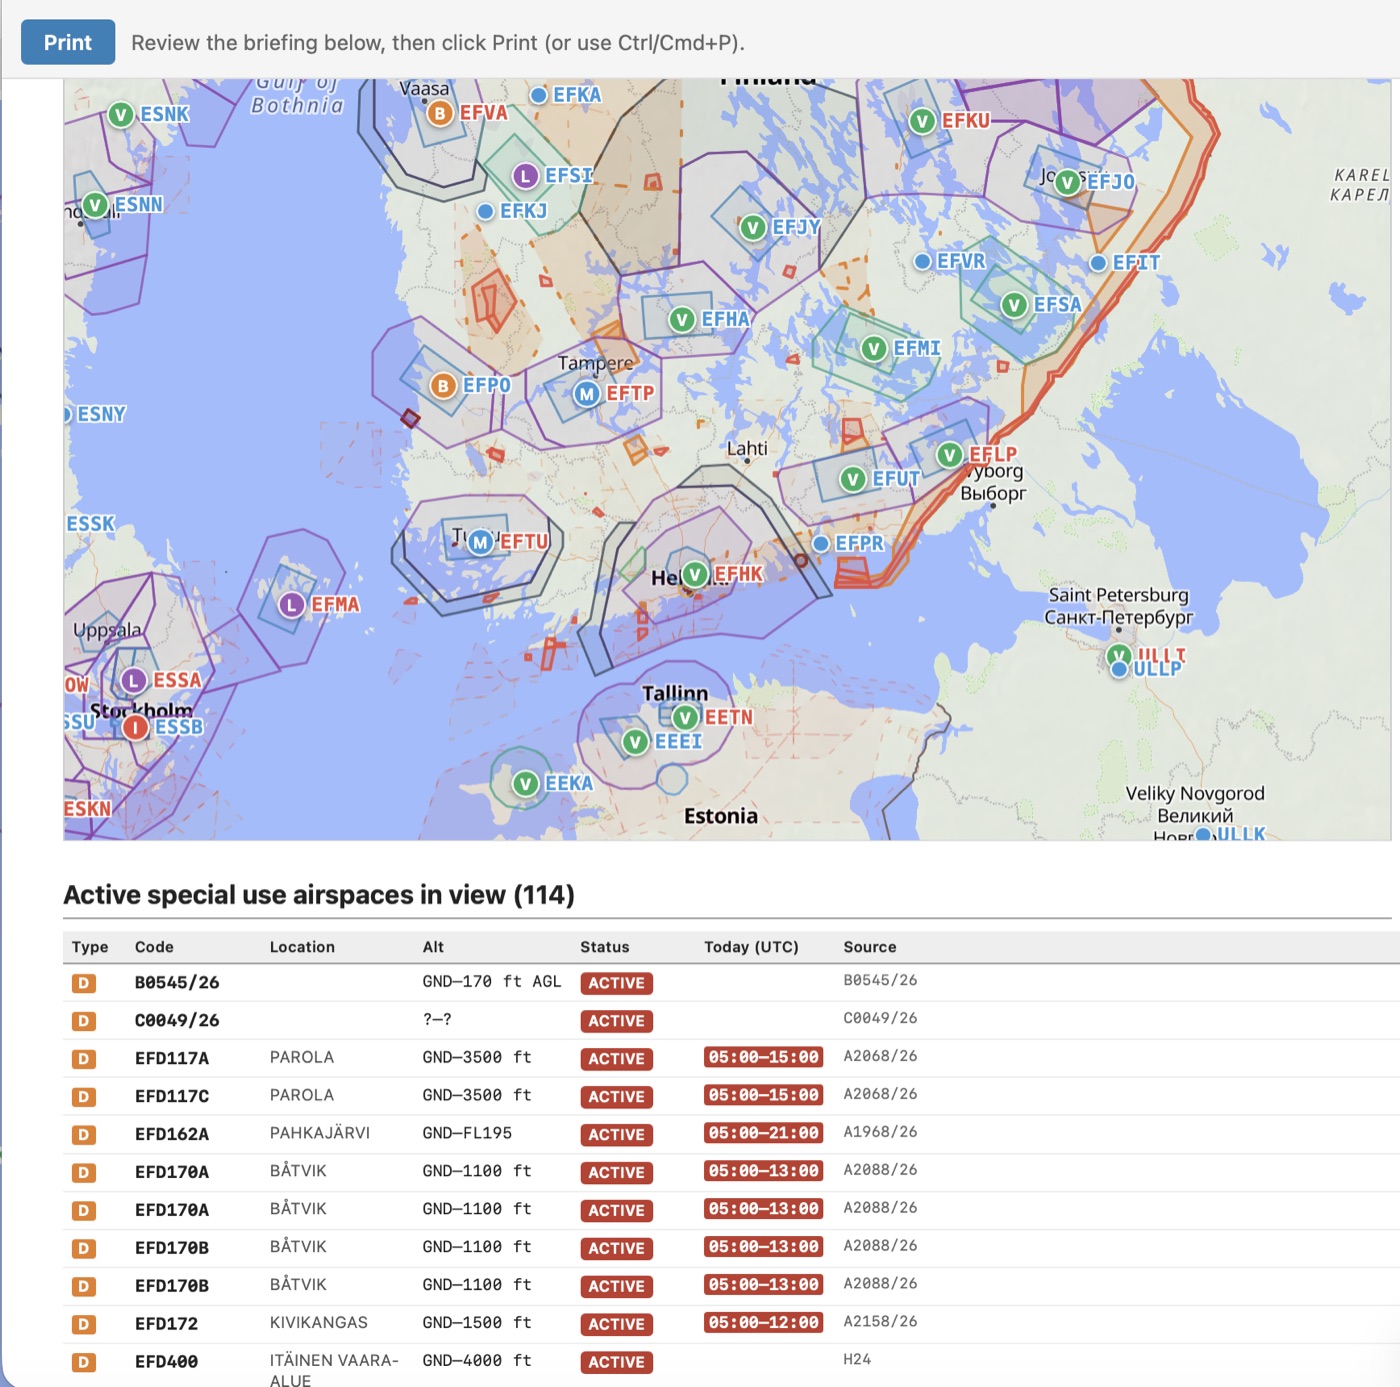The width and height of the screenshot is (1400, 1387).
Task: Click the D type badge for EFD400
Action: click(84, 1362)
